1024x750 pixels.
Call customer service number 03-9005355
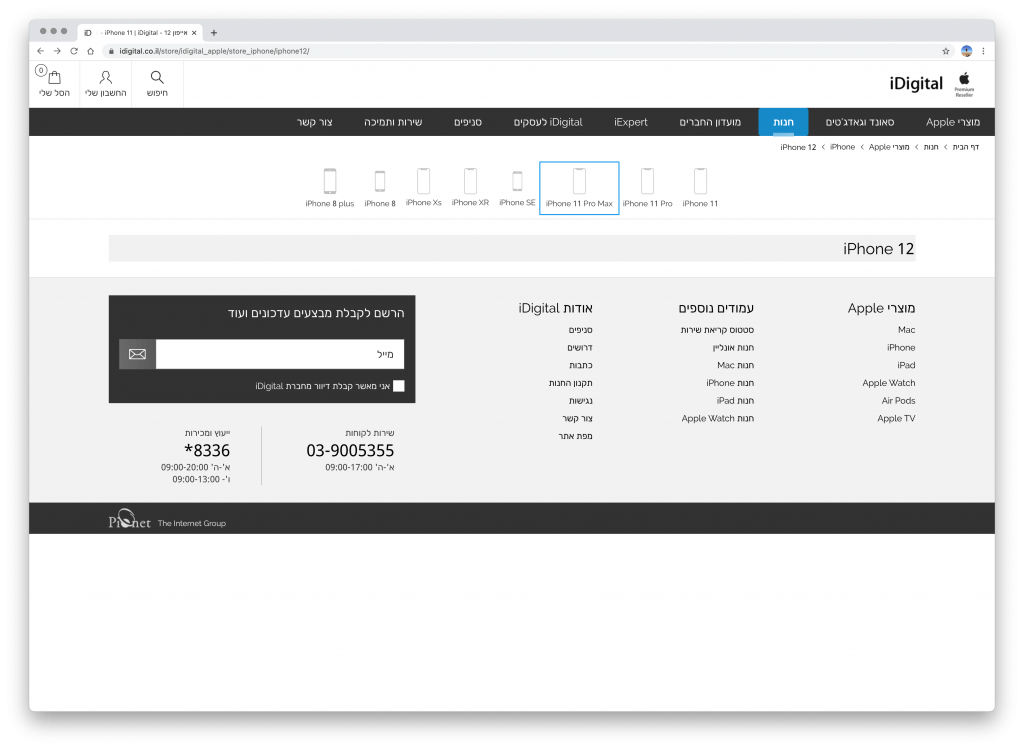click(350, 450)
